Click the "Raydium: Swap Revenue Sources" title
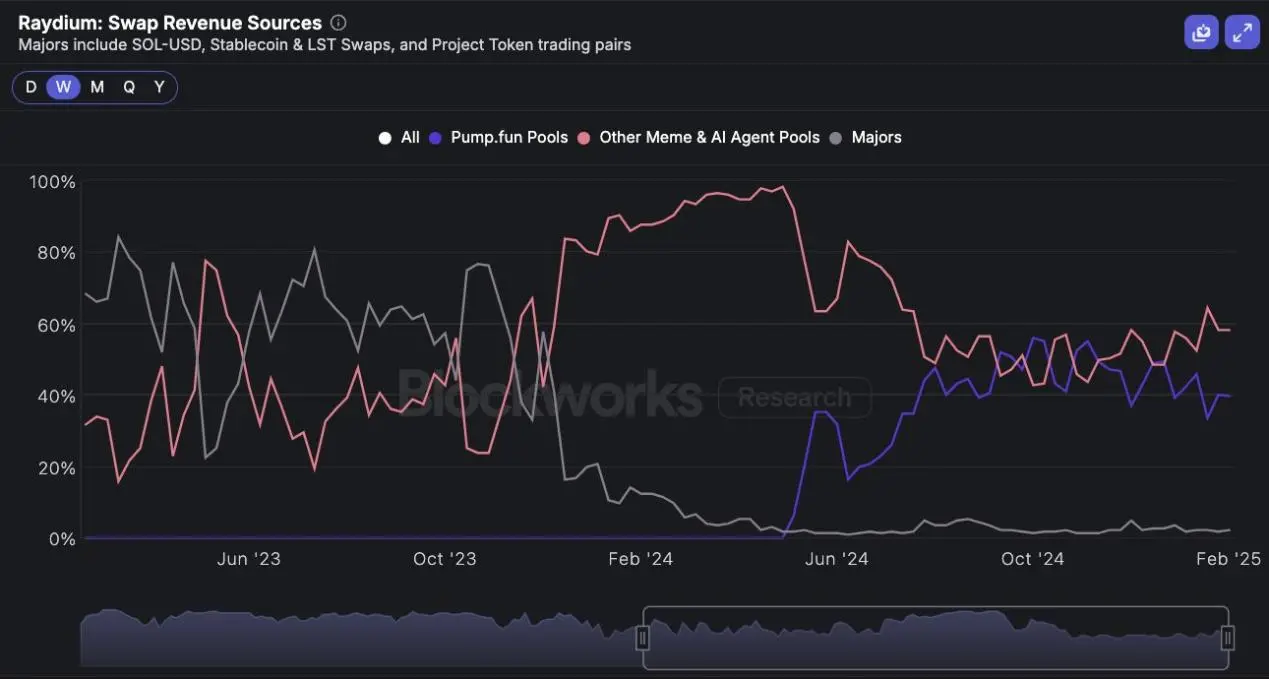This screenshot has height=679, width=1269. click(170, 22)
